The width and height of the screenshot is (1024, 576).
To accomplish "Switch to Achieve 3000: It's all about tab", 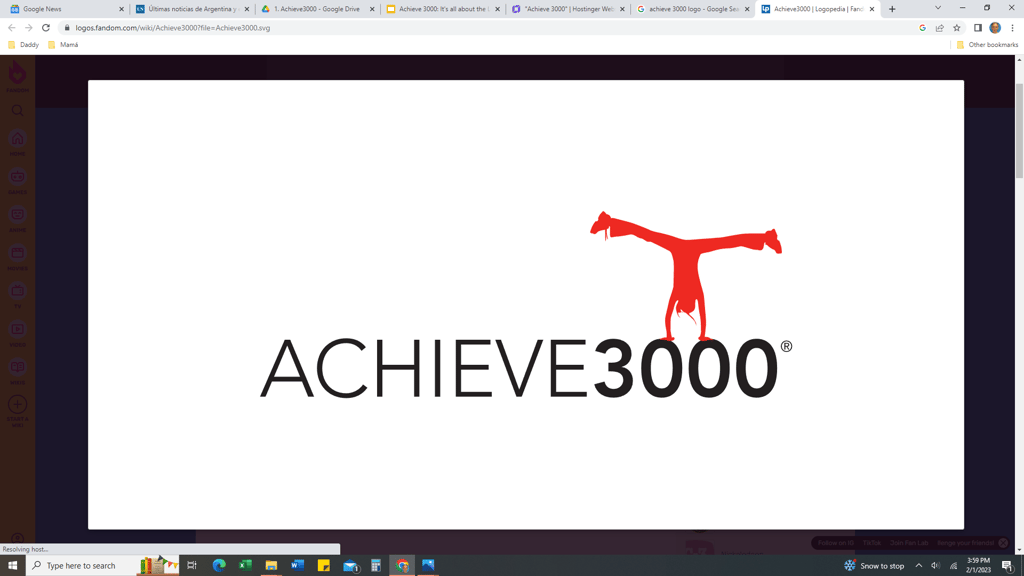I will tap(443, 9).
